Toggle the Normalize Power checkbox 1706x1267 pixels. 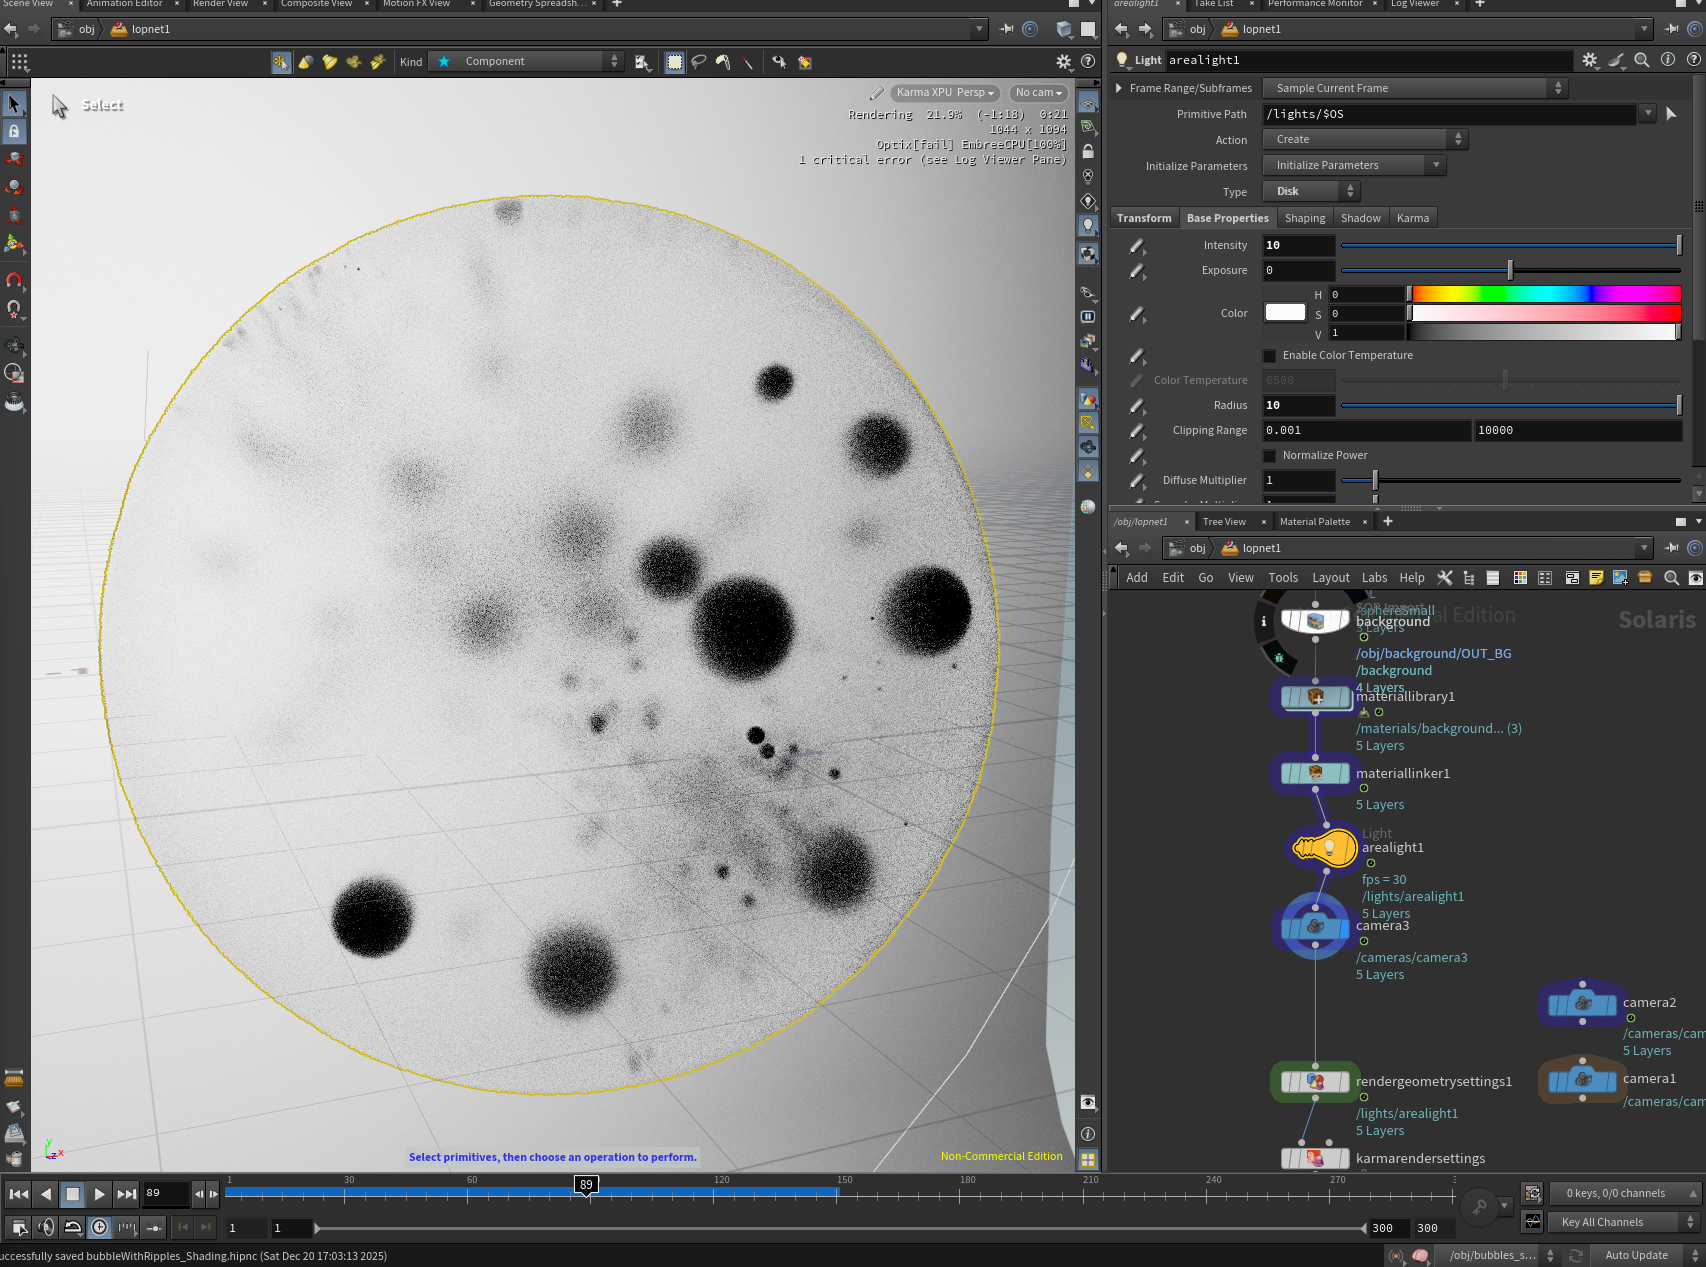click(1269, 456)
